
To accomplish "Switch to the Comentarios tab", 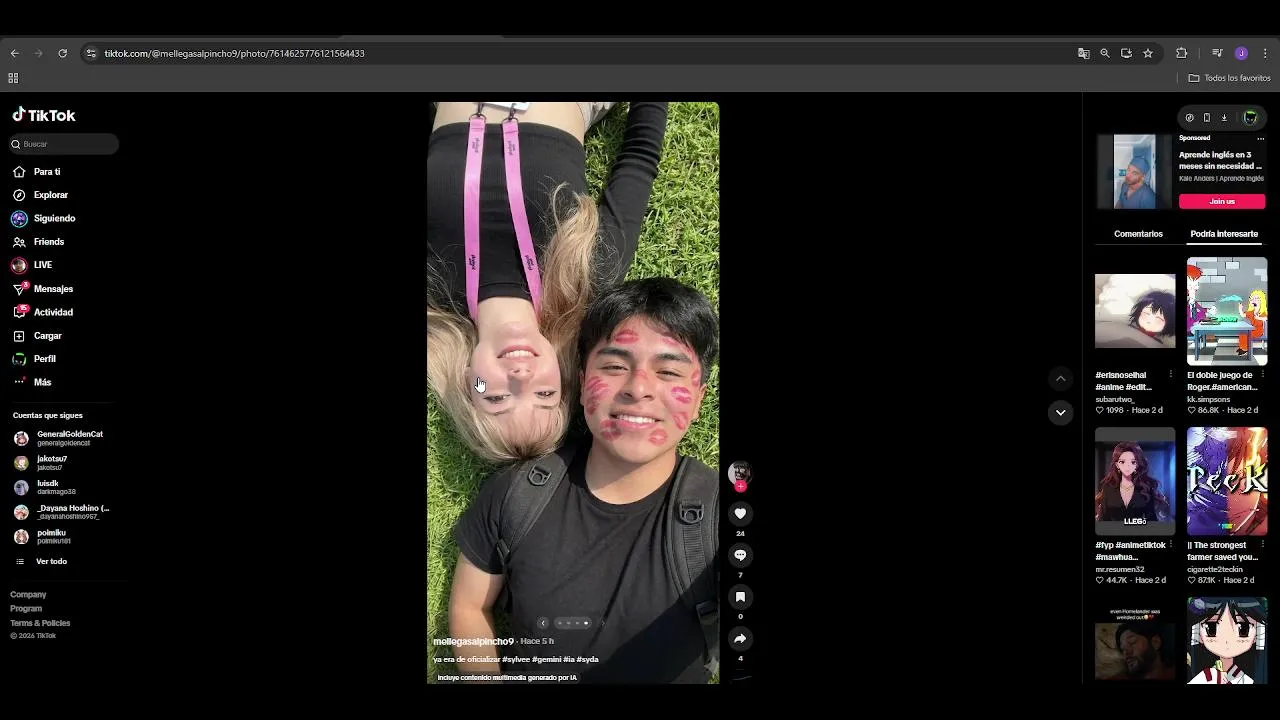I will point(1138,234).
